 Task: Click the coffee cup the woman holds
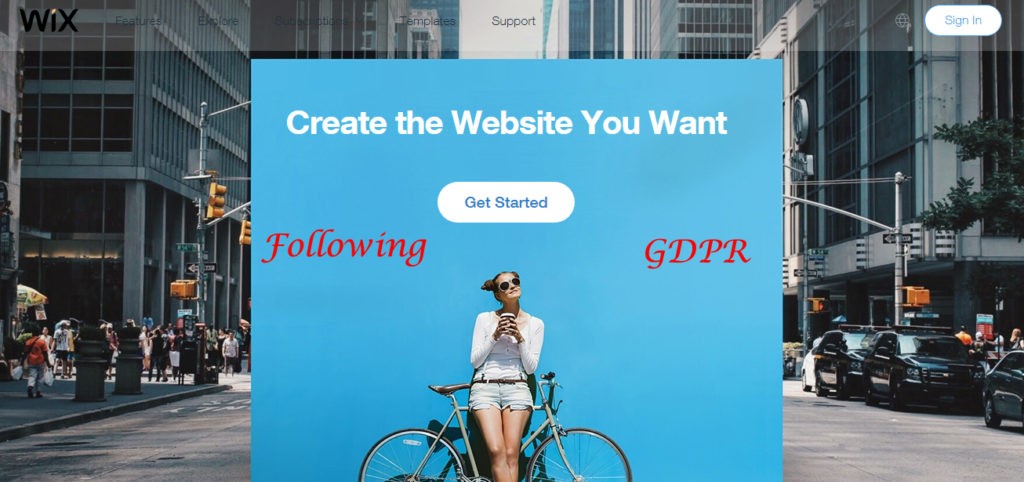coord(507,325)
